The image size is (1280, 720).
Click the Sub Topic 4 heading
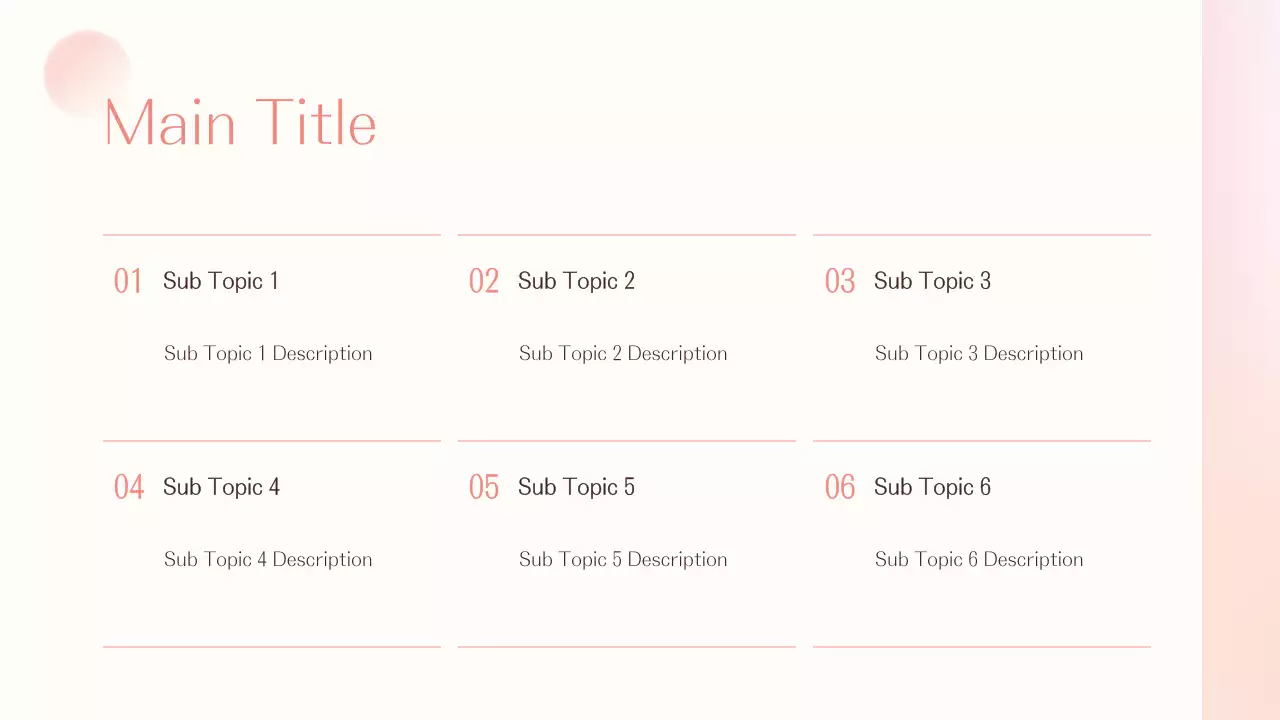coord(221,487)
